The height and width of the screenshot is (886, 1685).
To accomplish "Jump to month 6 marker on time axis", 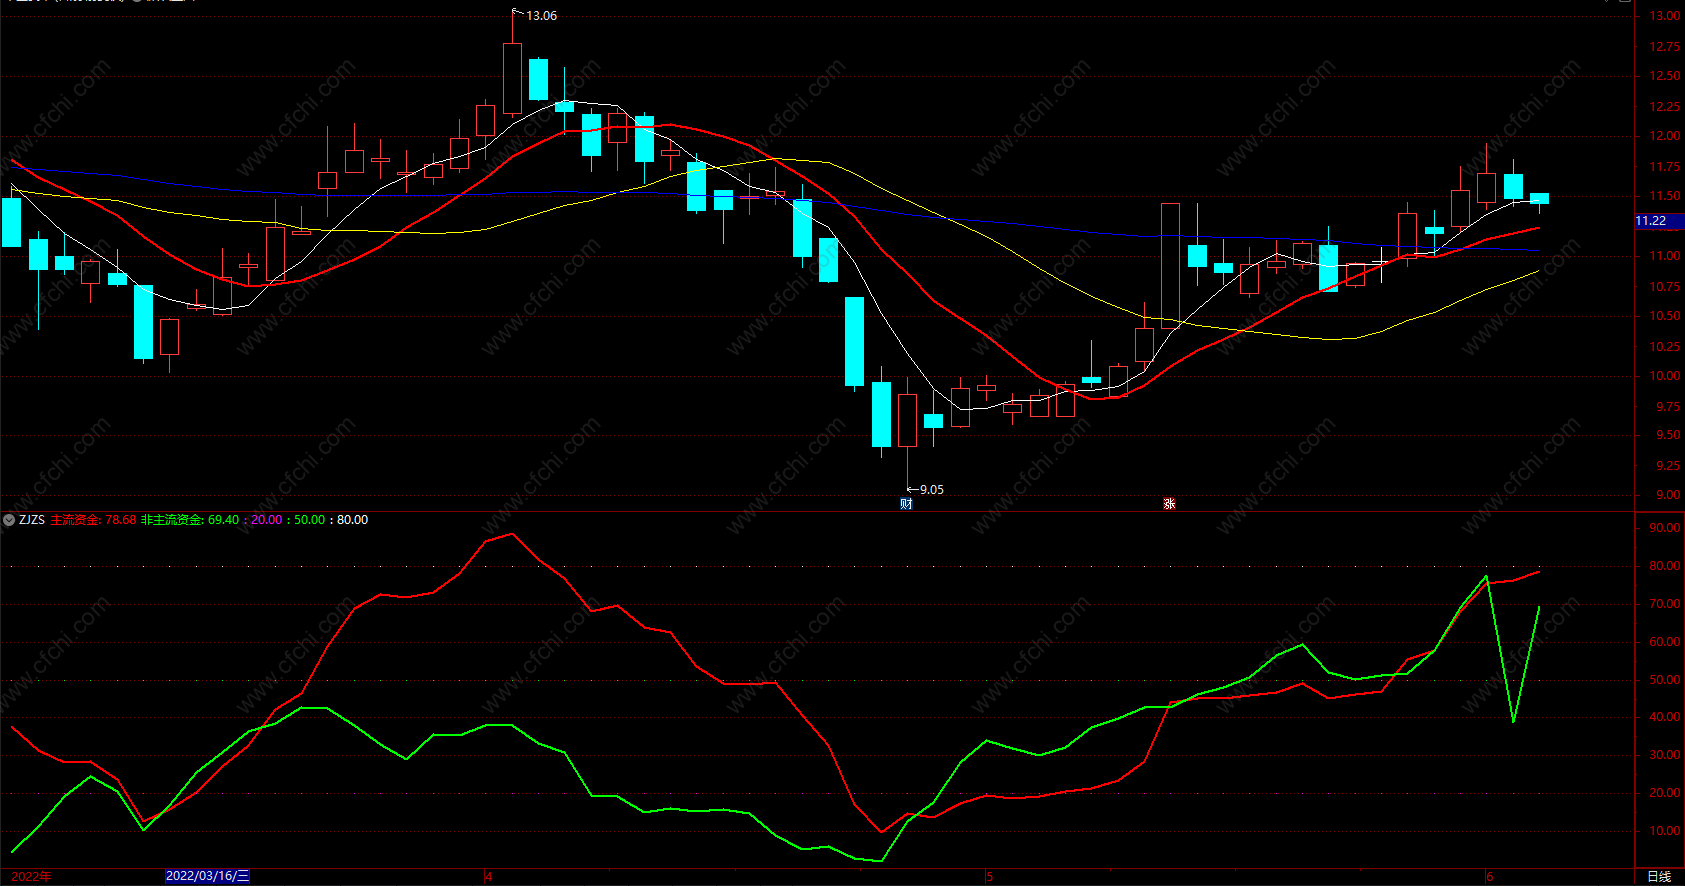I will (1489, 877).
